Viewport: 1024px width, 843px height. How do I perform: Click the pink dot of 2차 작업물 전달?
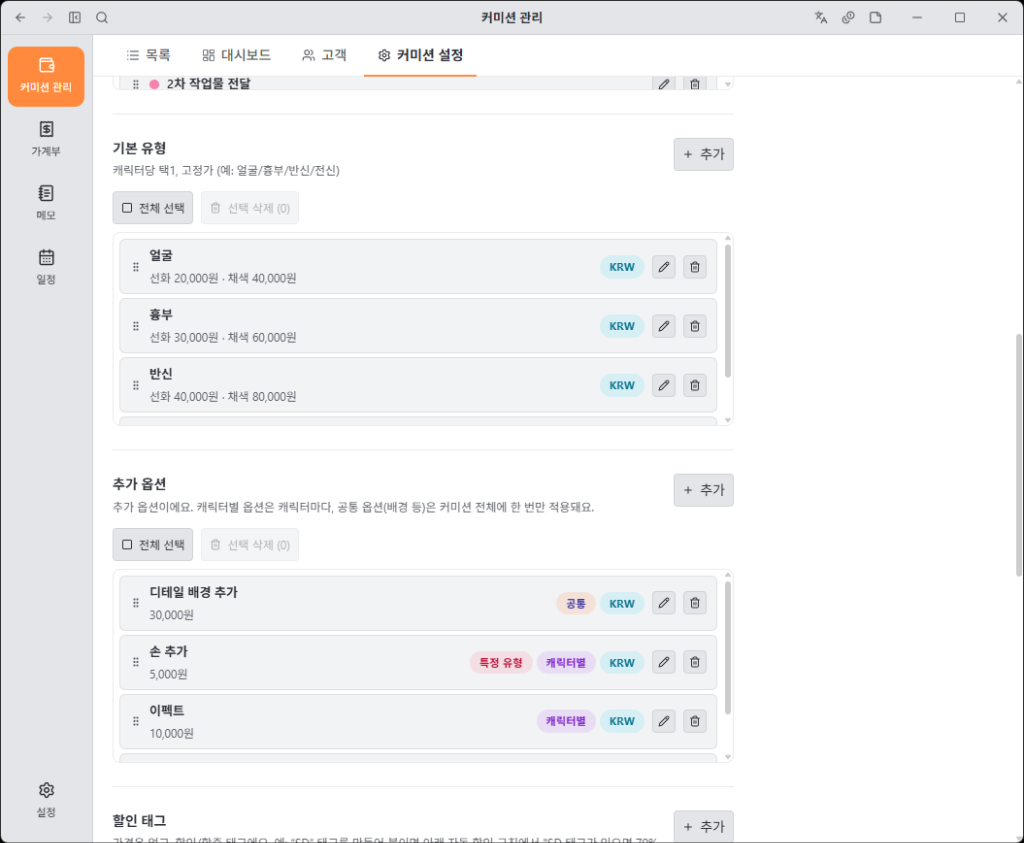click(154, 84)
